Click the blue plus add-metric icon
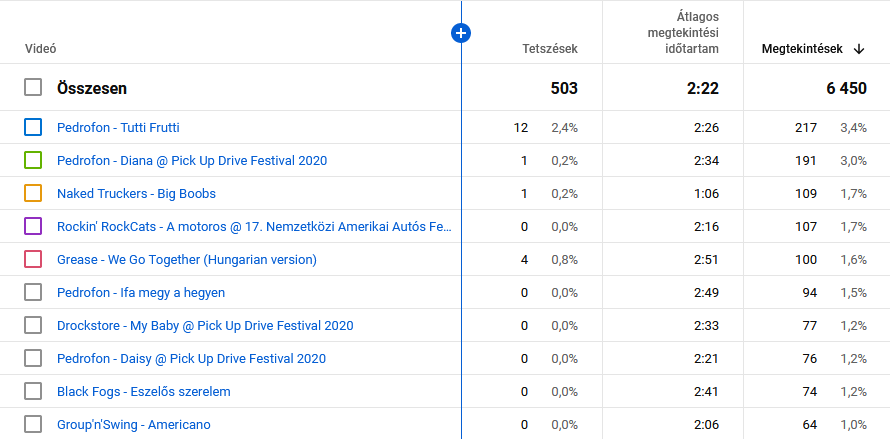The height and width of the screenshot is (439, 890). (461, 33)
